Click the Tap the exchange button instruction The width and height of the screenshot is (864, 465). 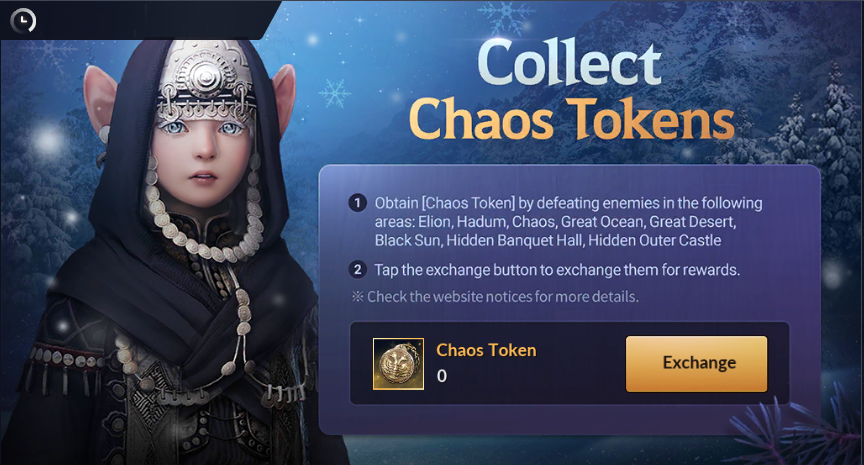557,270
